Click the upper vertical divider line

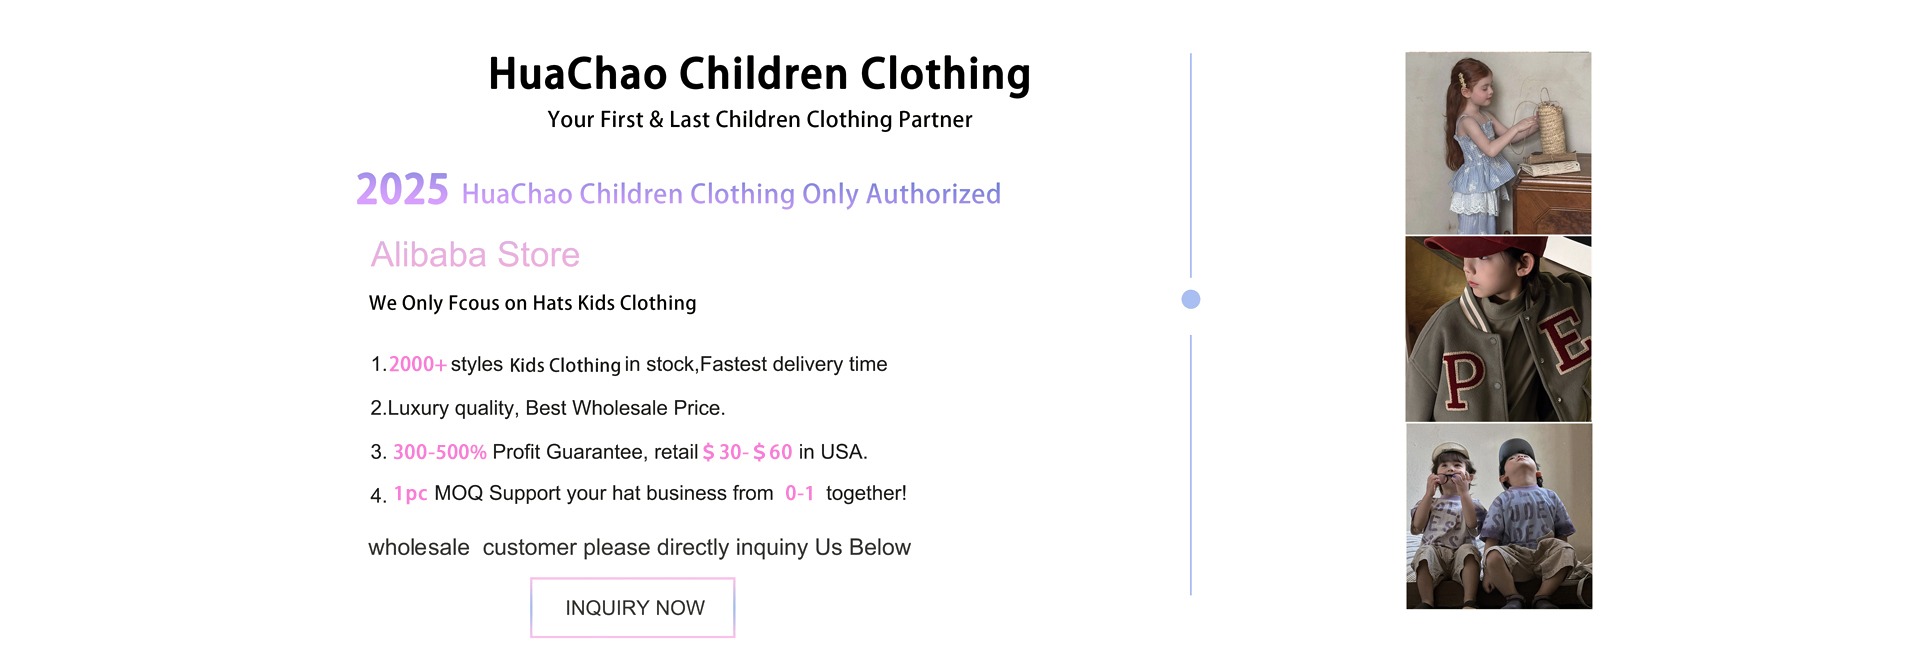click(1190, 165)
